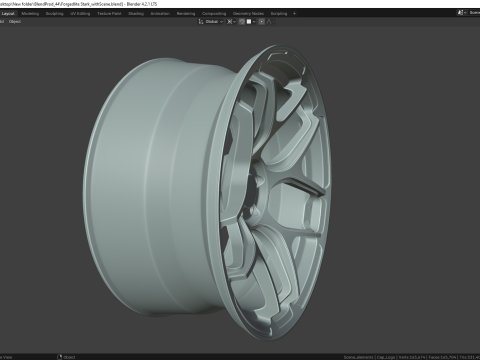Toggle proportional editing icon
Viewport: 480px width, 360px height.
pyautogui.click(x=262, y=22)
